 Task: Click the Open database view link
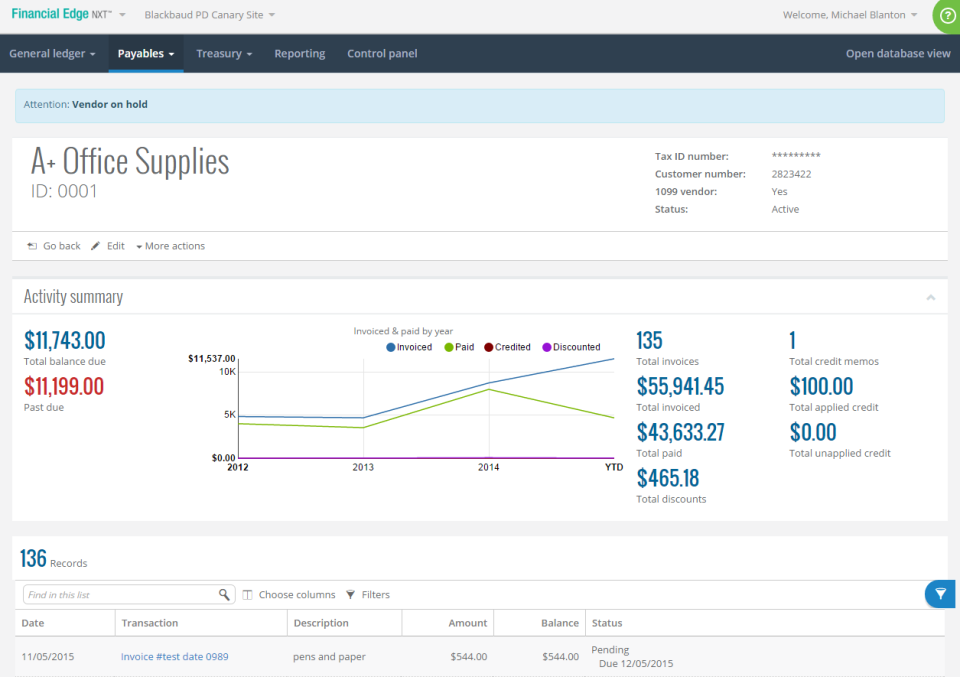[x=897, y=53]
